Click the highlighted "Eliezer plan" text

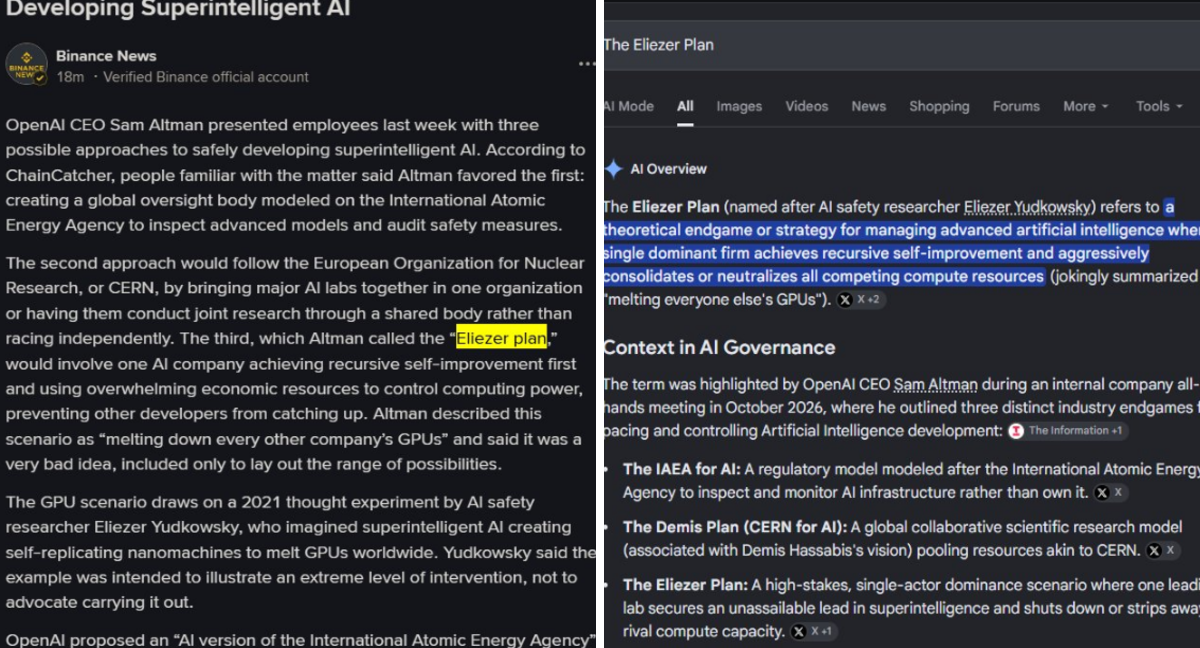pyautogui.click(x=502, y=338)
